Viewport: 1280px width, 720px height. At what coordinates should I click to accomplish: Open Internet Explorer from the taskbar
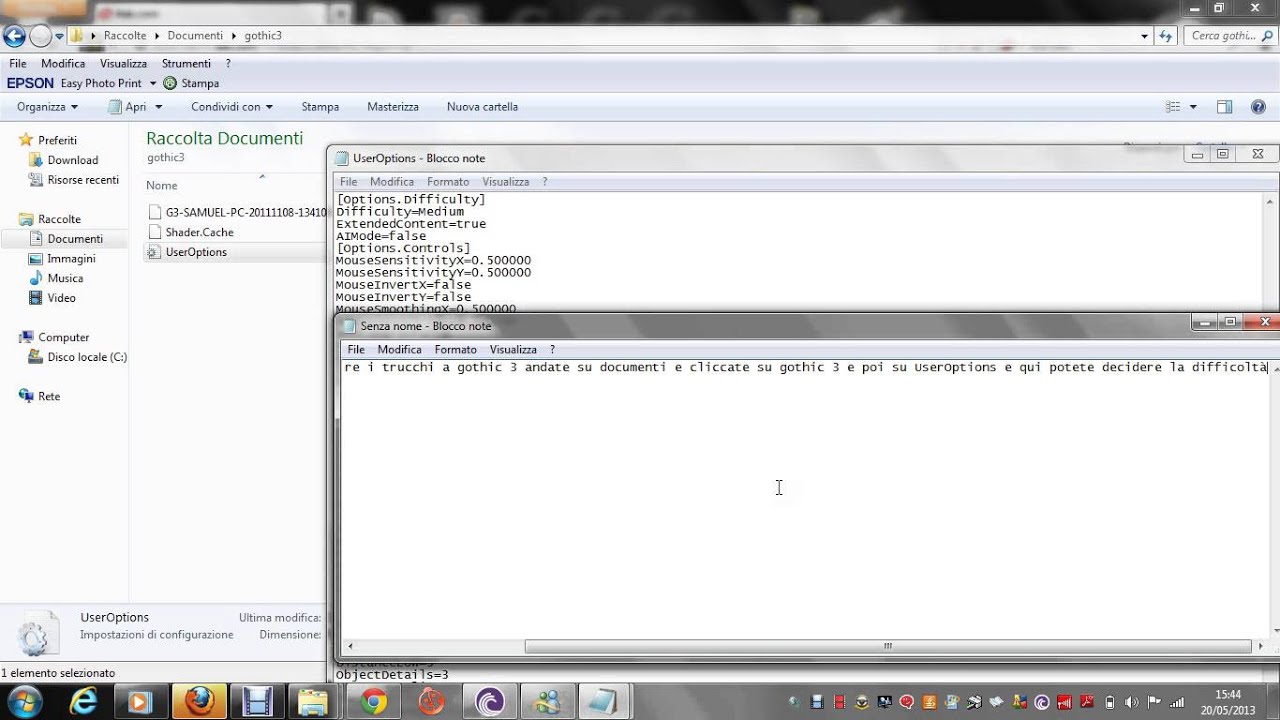(84, 702)
